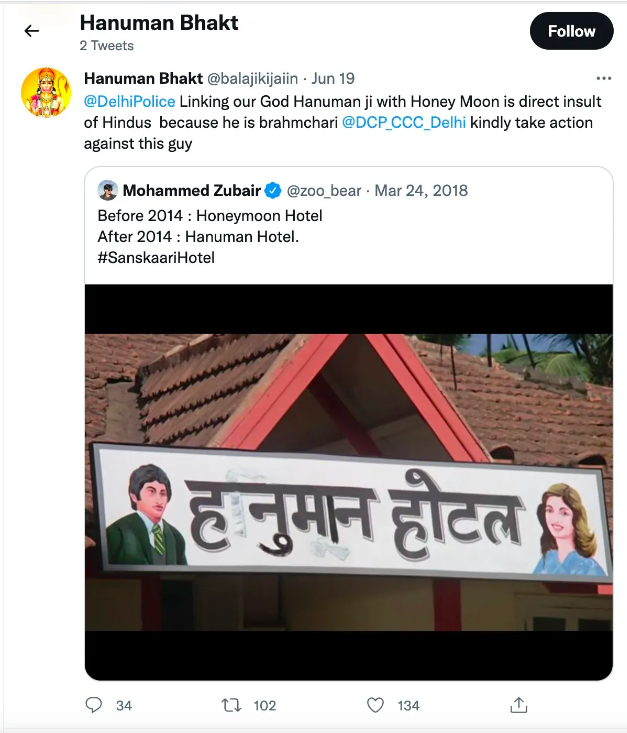Viewport: 627px width, 733px height.
Task: Click Mohammed Zubair's small avatar
Action: pos(107,190)
